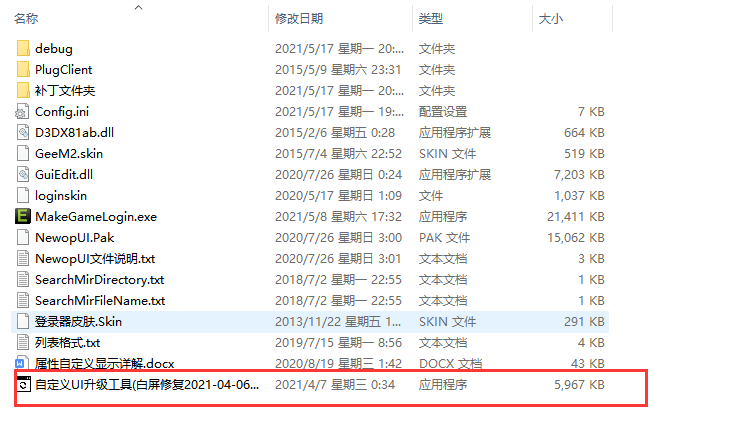This screenshot has width=755, height=435.
Task: Click the GuiEdit.dll file icon
Action: click(23, 174)
